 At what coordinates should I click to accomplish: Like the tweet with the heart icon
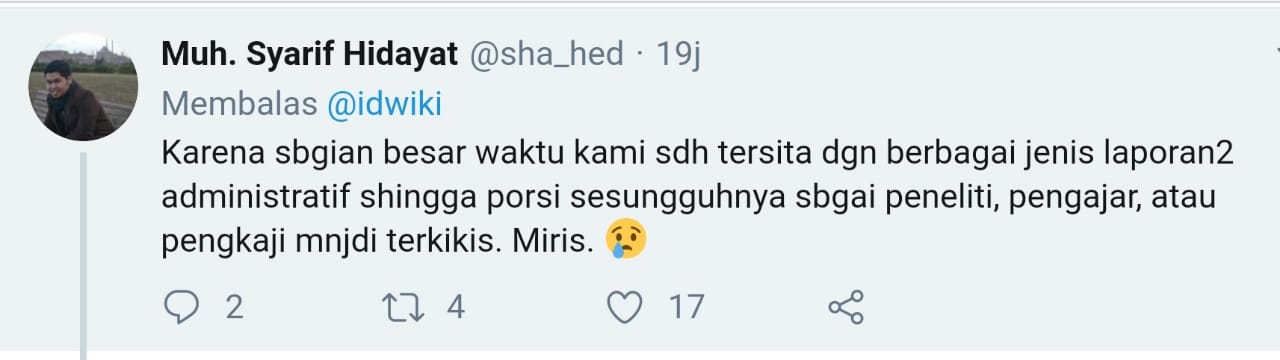[x=625, y=307]
